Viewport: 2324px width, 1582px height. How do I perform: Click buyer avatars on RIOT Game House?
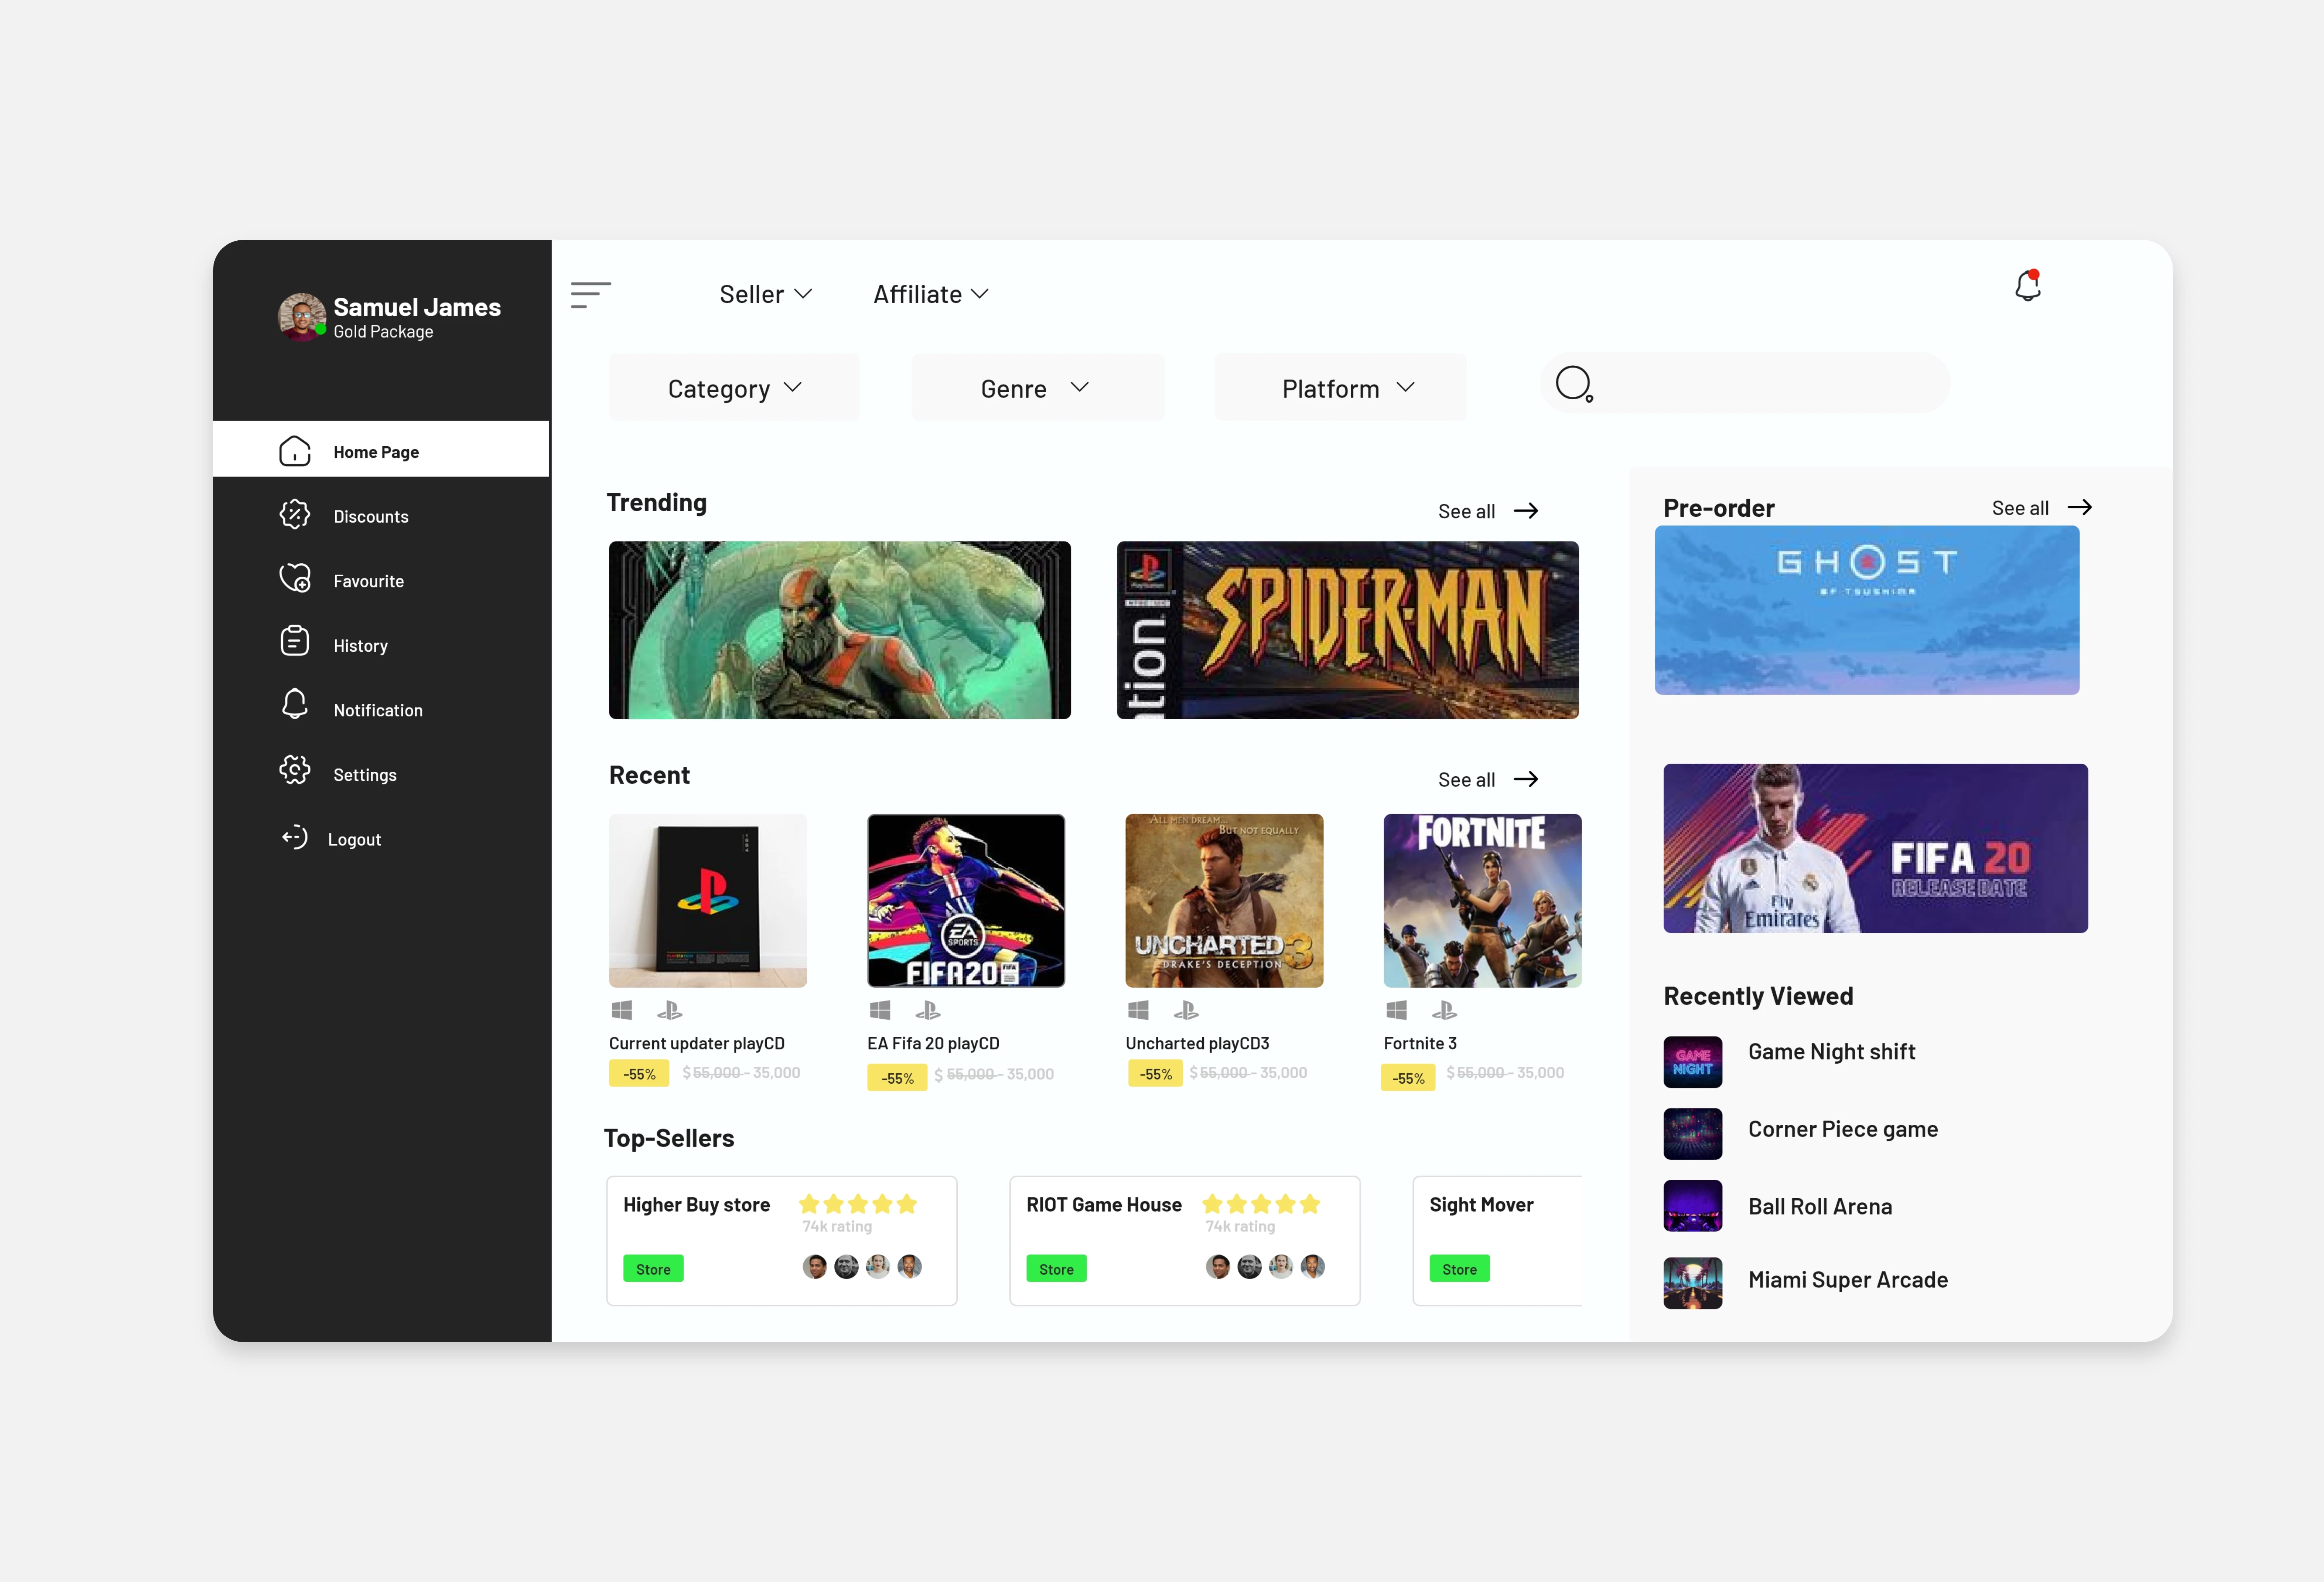point(1265,1267)
